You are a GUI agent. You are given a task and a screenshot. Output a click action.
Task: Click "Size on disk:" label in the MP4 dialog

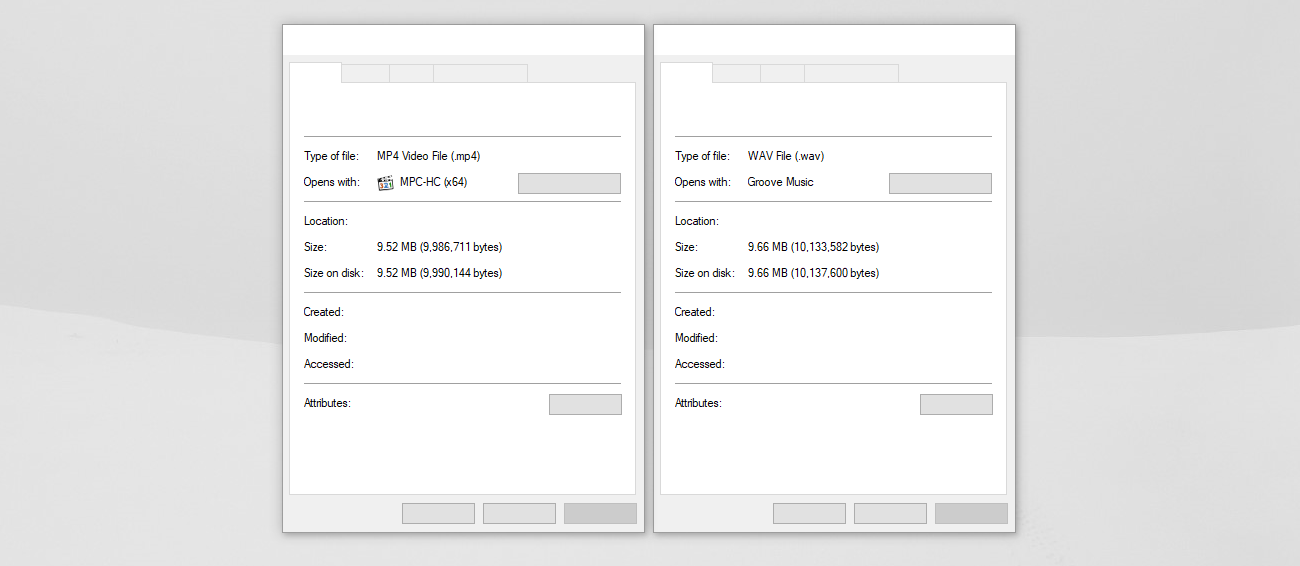[x=334, y=273]
